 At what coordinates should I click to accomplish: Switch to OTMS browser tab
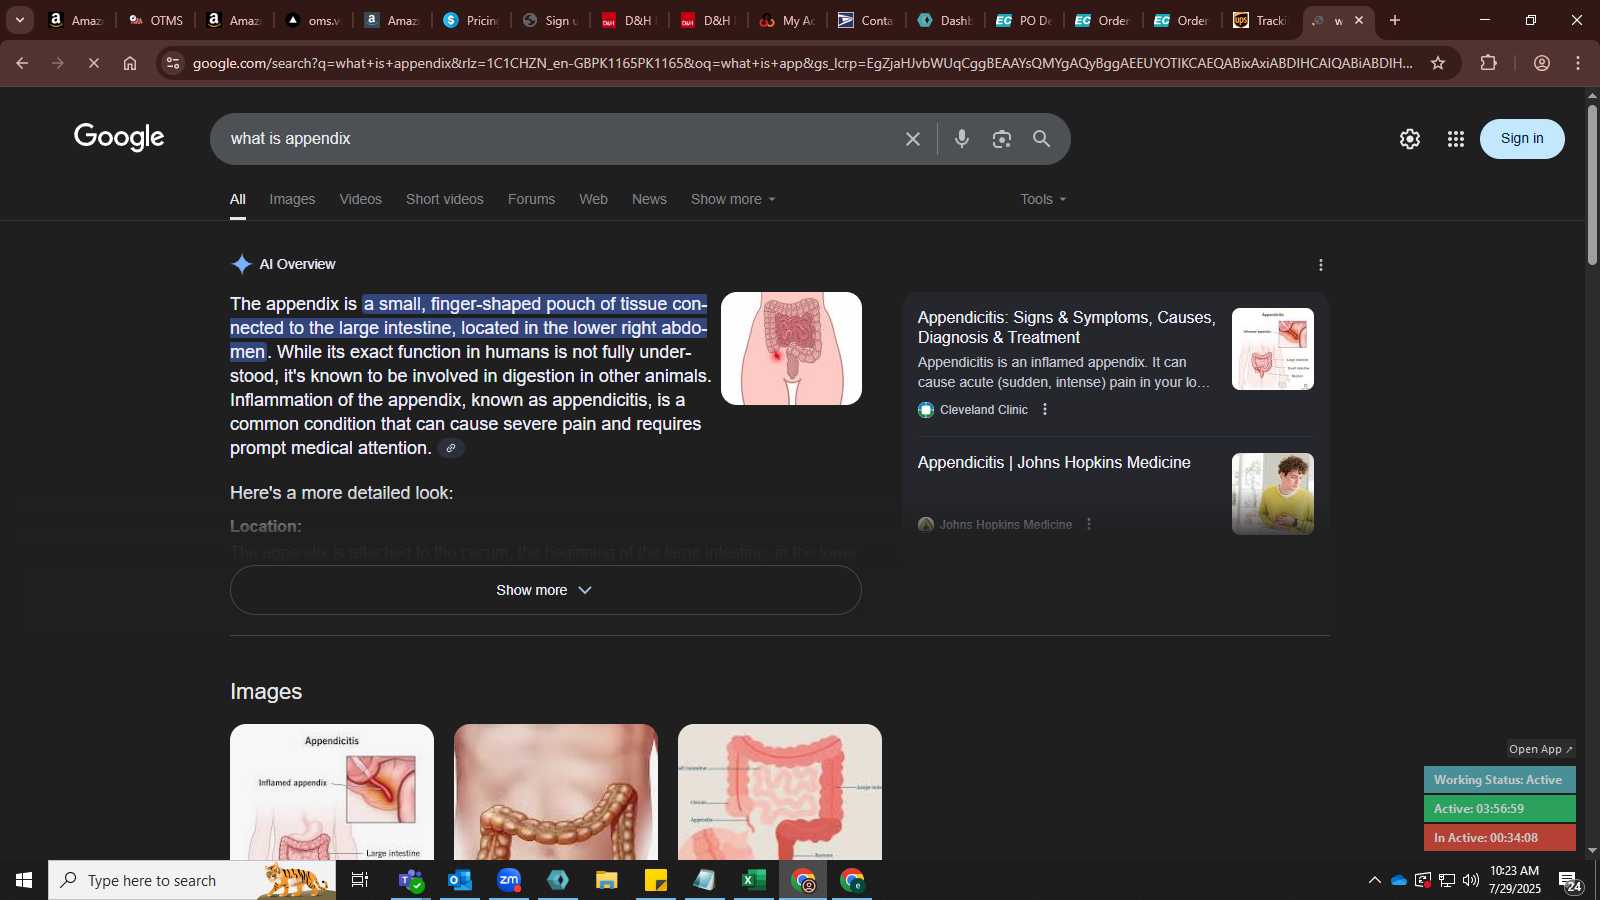pyautogui.click(x=156, y=20)
